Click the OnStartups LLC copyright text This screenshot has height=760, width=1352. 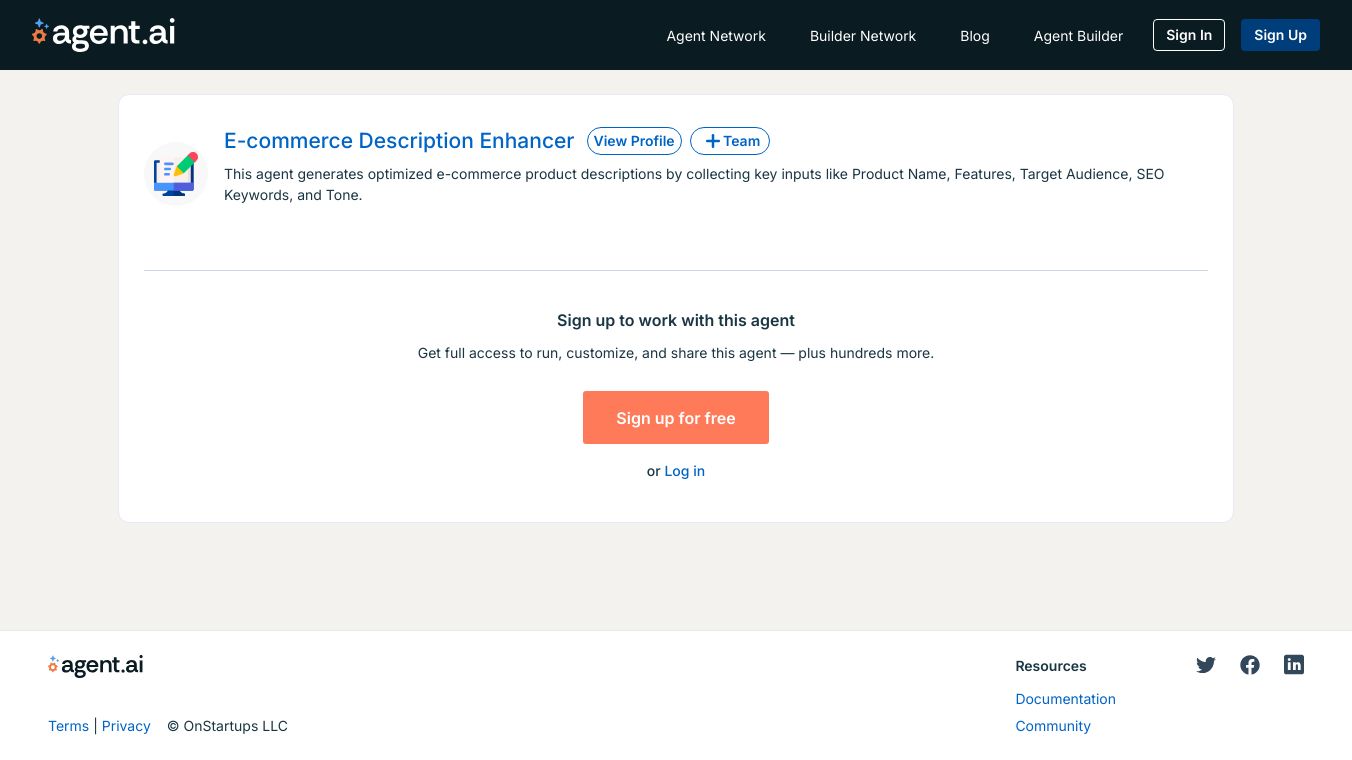pyautogui.click(x=227, y=726)
